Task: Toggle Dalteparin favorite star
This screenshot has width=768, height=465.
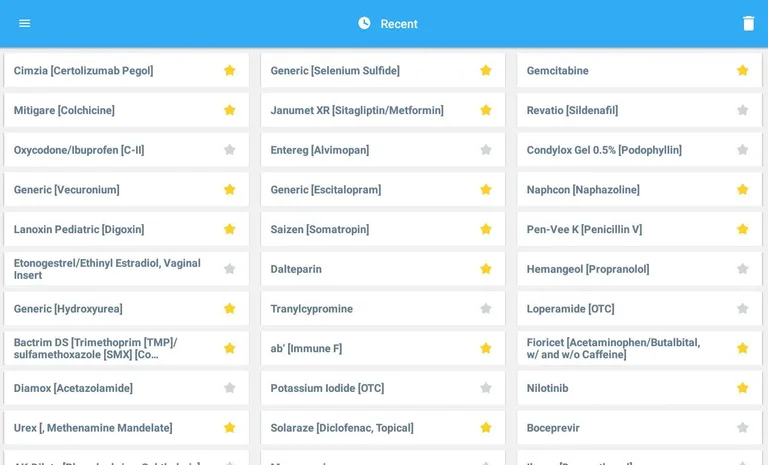Action: (485, 269)
